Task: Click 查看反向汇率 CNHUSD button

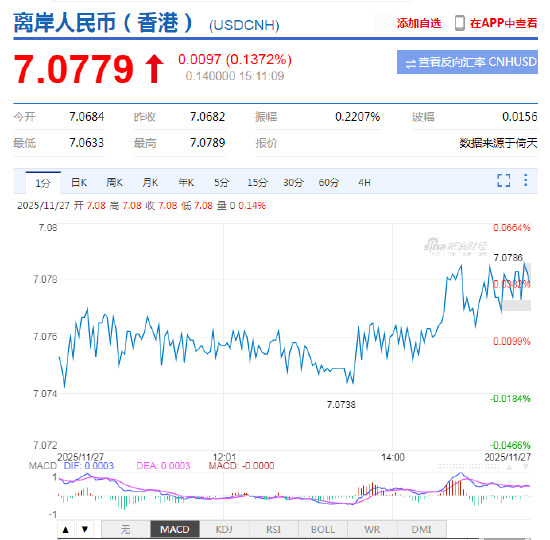Action: [x=467, y=62]
